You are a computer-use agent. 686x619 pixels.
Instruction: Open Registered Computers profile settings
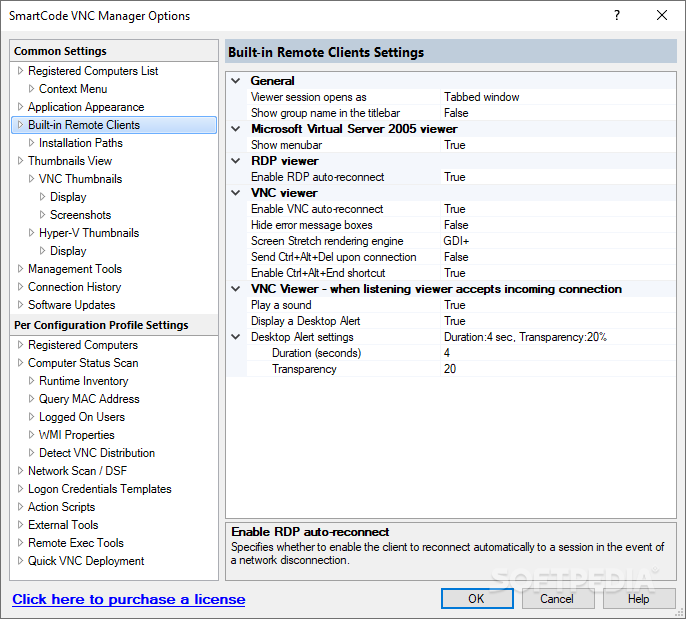[83, 345]
